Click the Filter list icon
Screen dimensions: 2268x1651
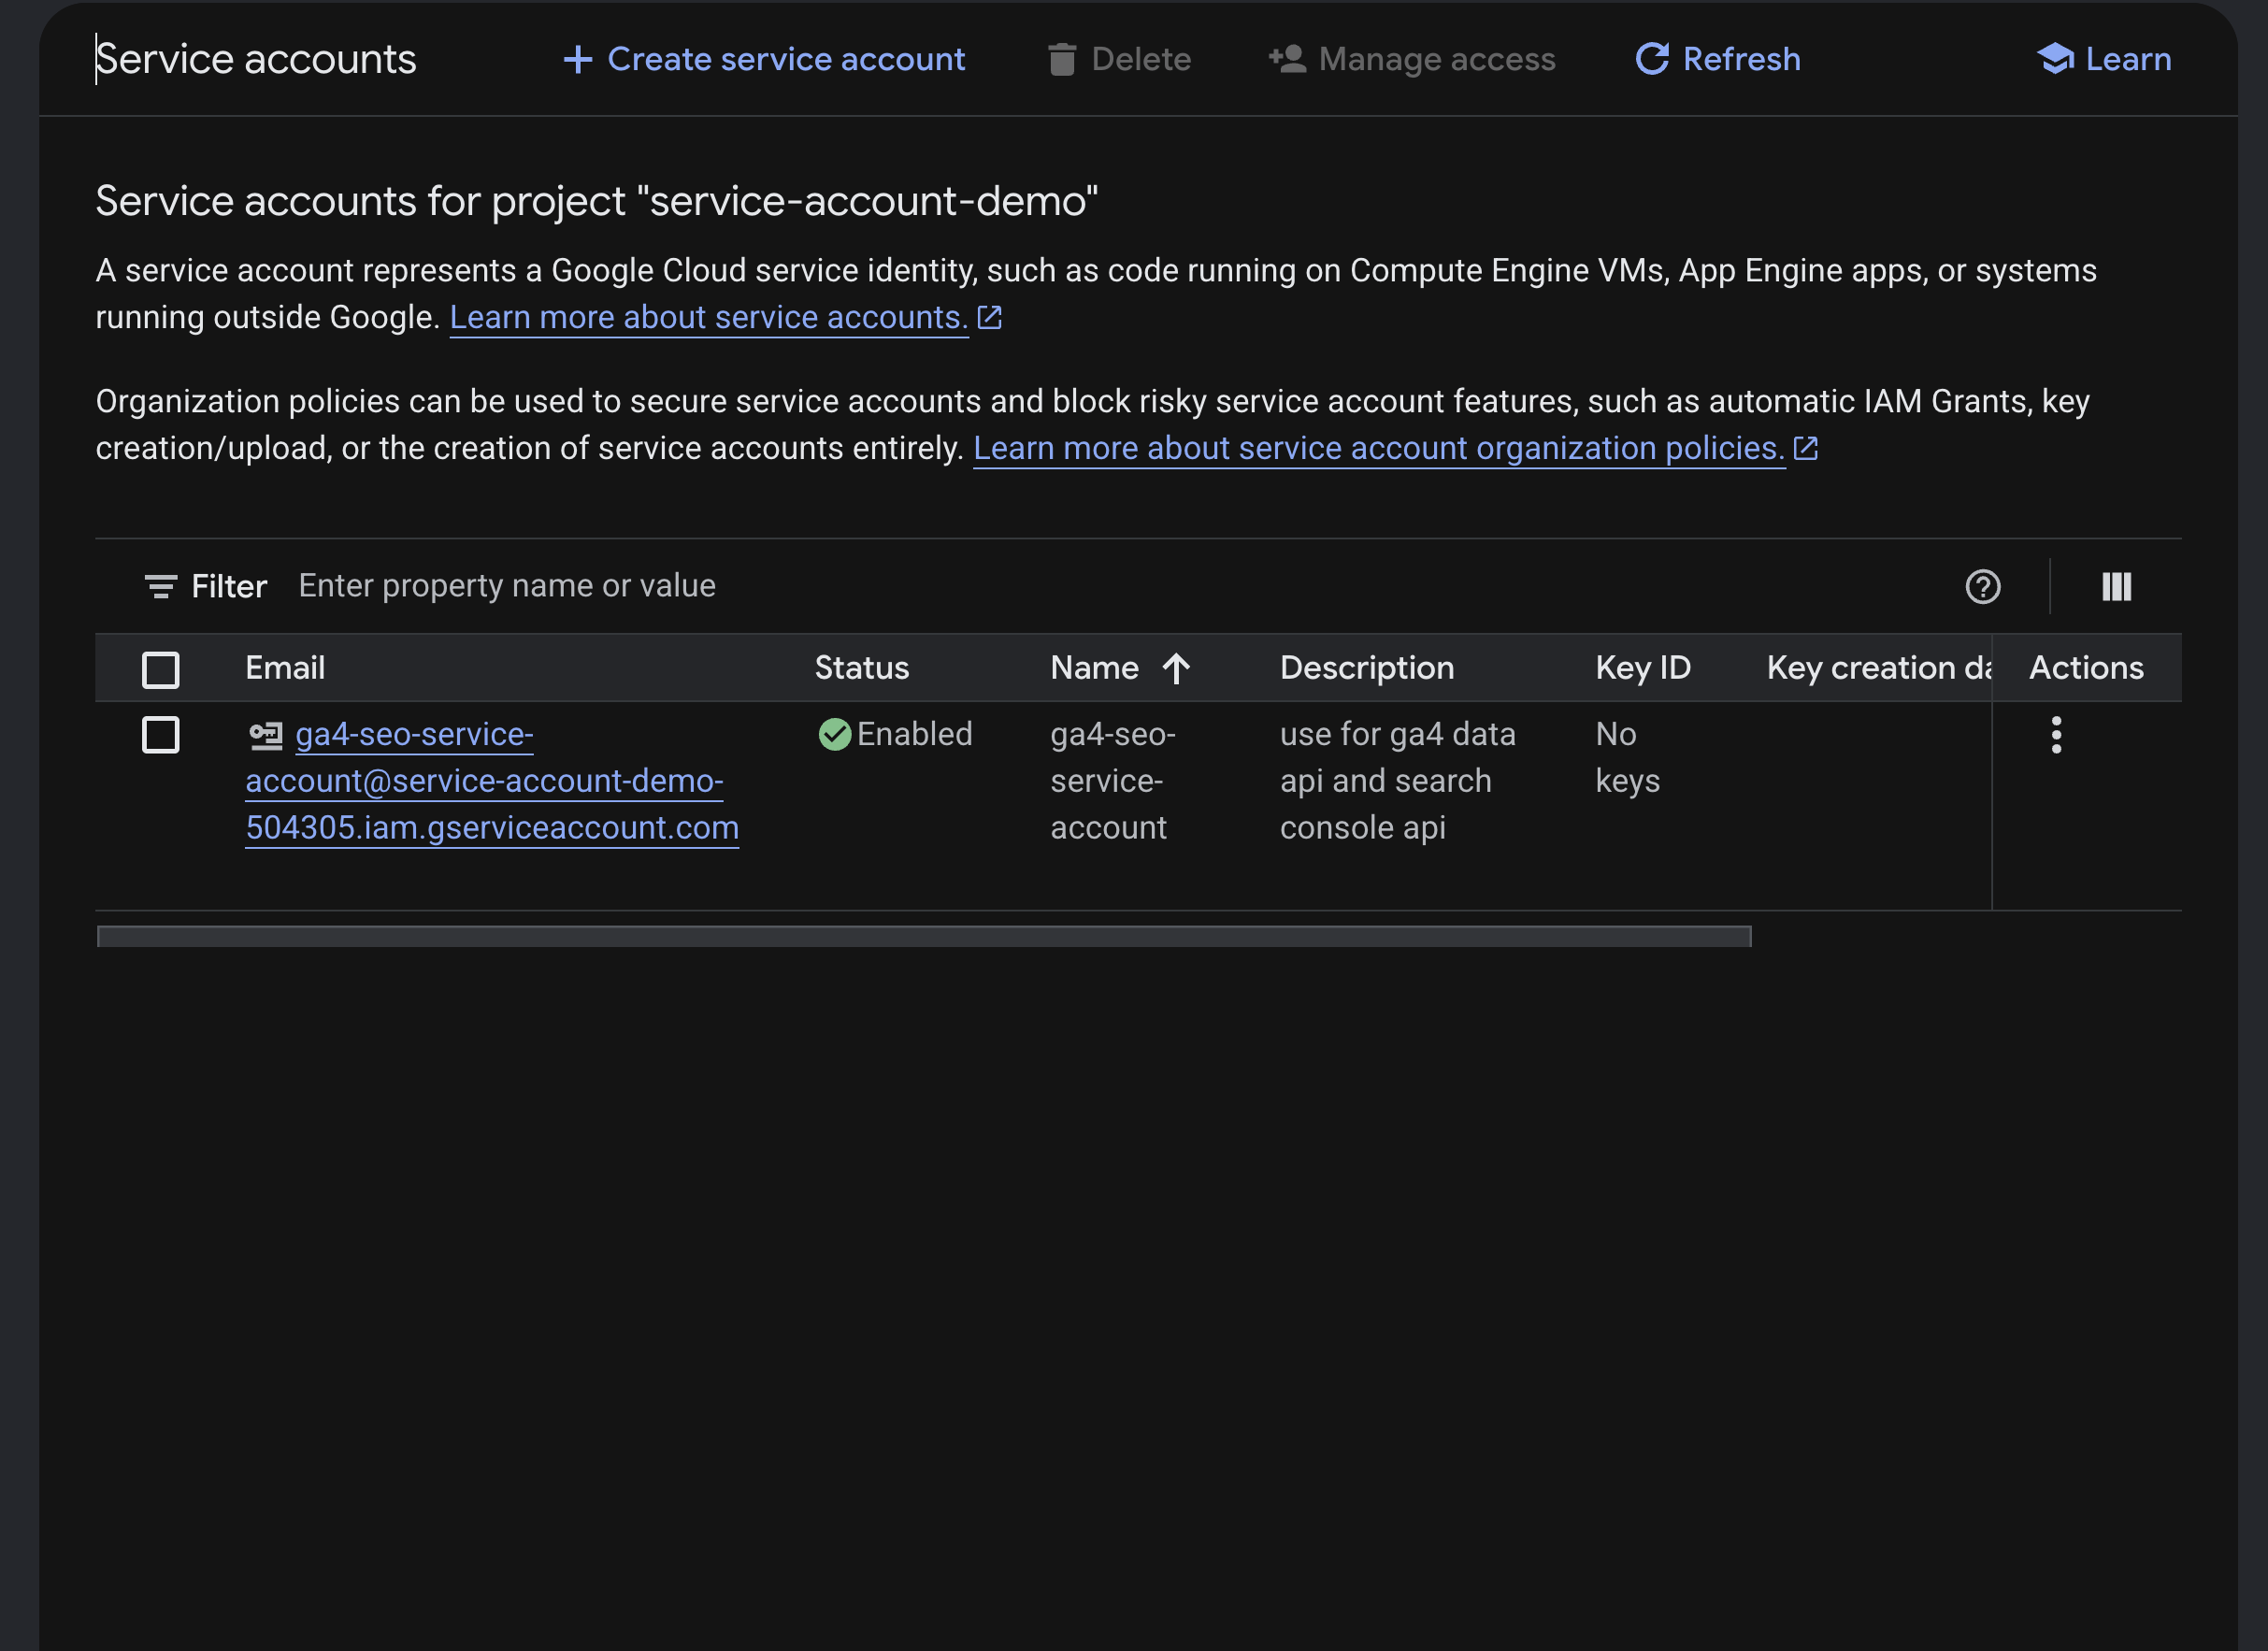[x=161, y=586]
